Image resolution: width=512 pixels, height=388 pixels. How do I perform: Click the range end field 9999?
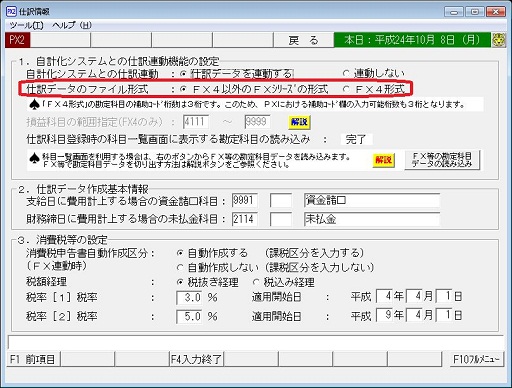[x=257, y=122]
